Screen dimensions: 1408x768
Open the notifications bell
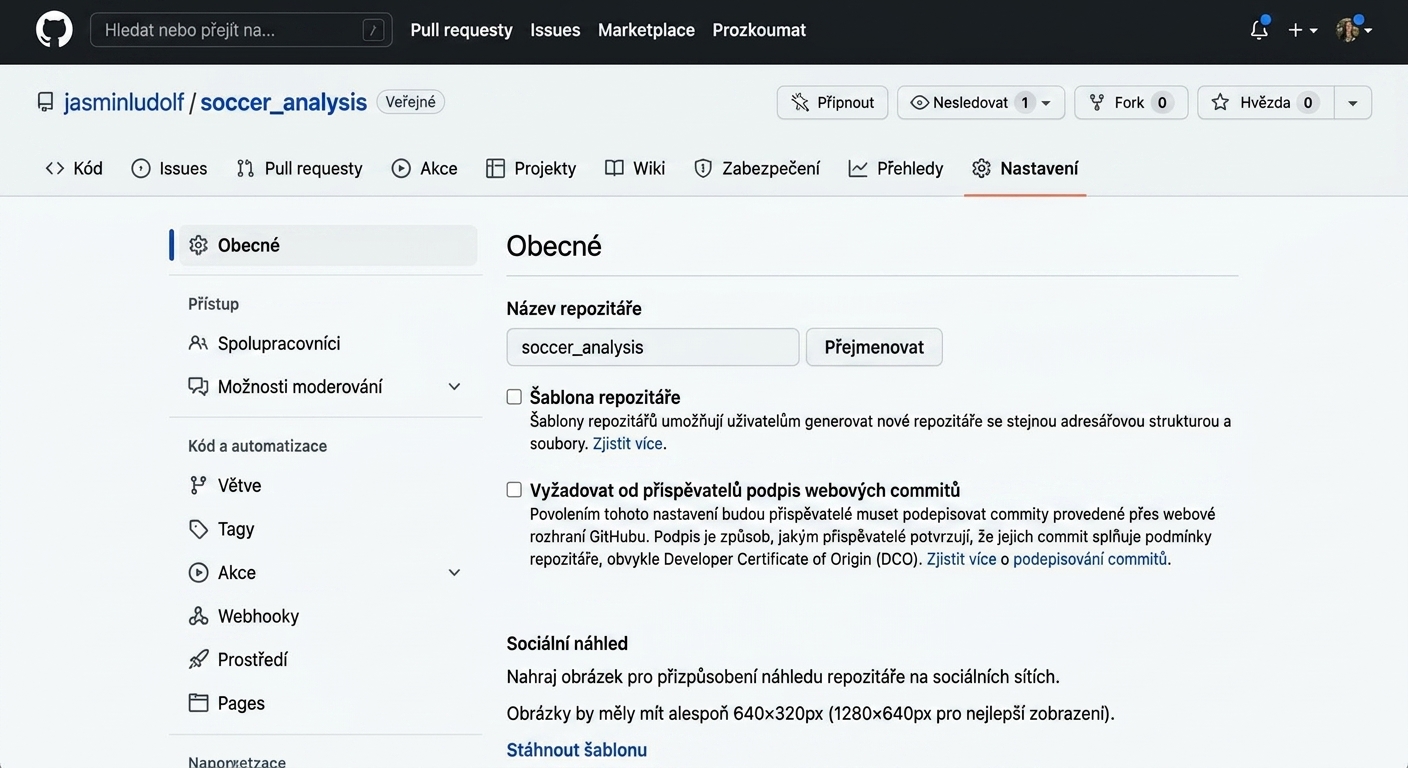(x=1259, y=30)
